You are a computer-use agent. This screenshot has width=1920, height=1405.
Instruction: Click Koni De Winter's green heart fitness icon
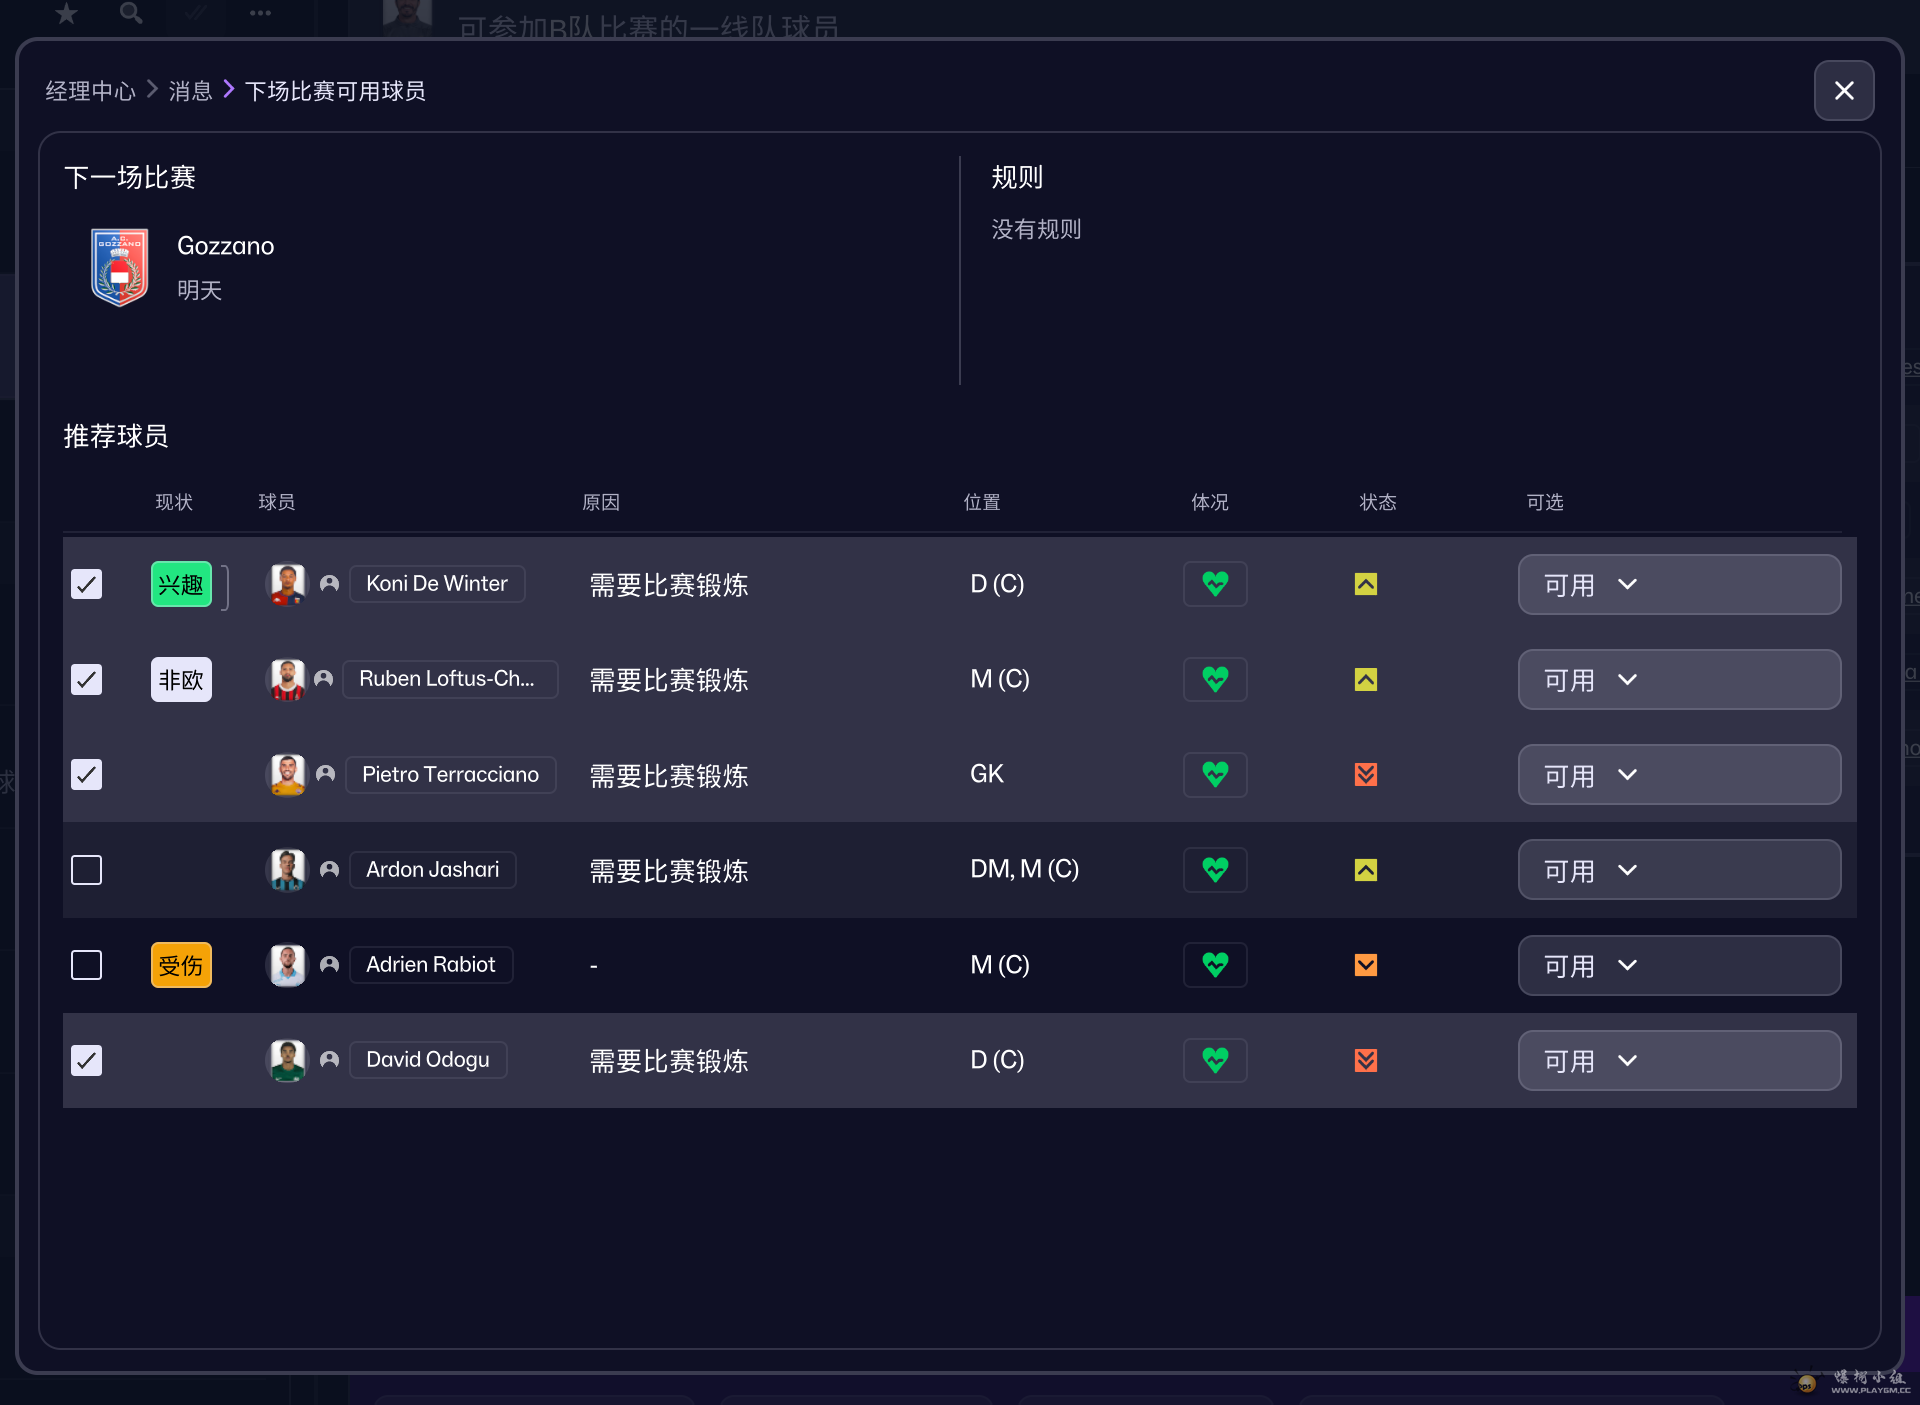1214,584
